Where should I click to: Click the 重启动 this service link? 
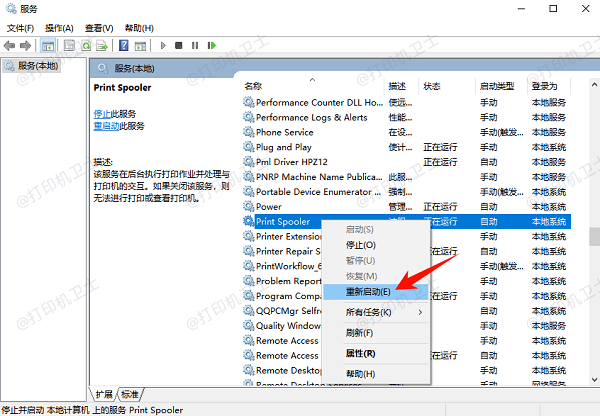coord(105,126)
